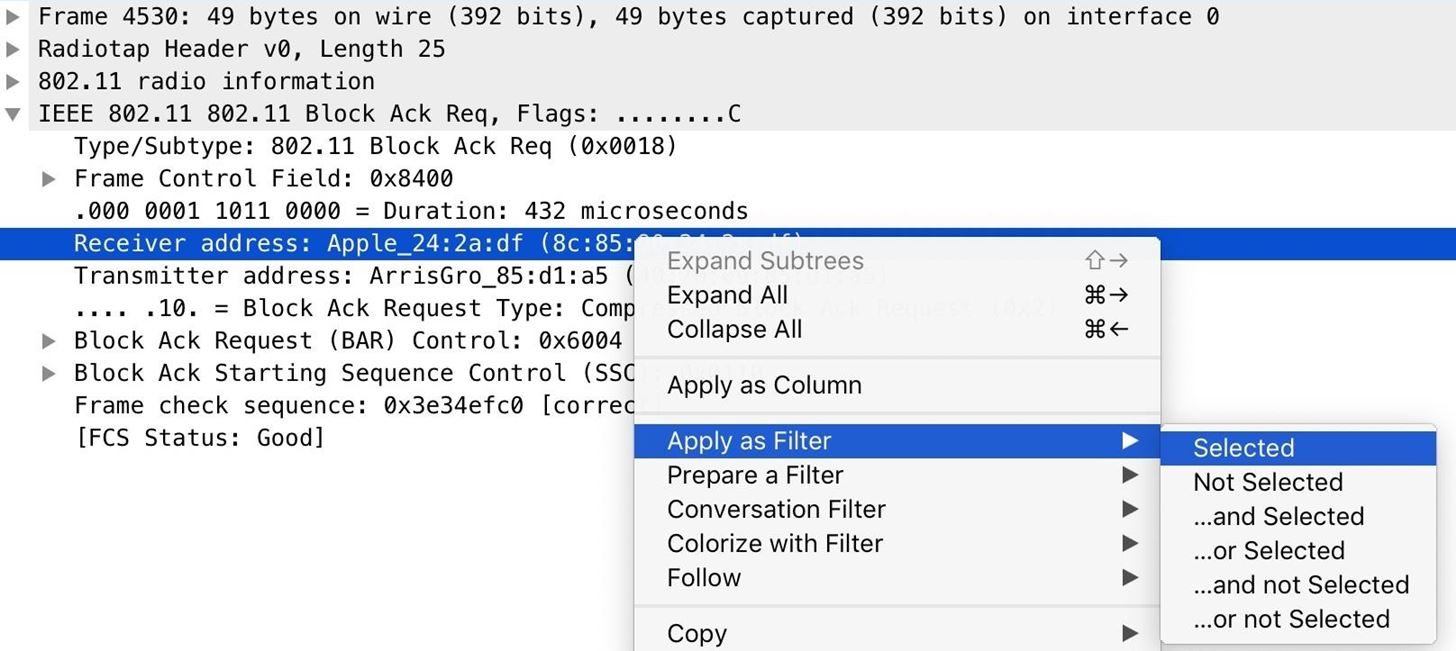This screenshot has height=651, width=1456.
Task: Click the Radiotap Header v0, Length 25 text
Action: pos(241,49)
